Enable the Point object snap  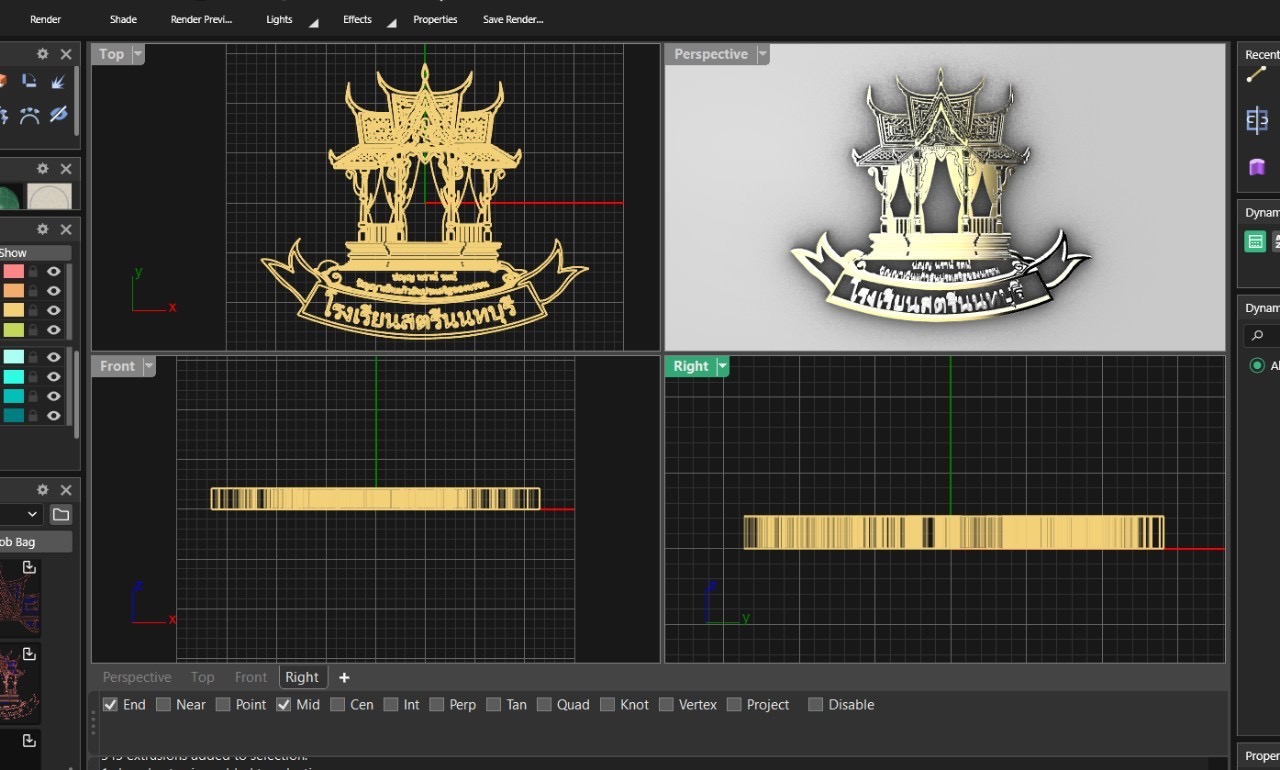pos(223,704)
